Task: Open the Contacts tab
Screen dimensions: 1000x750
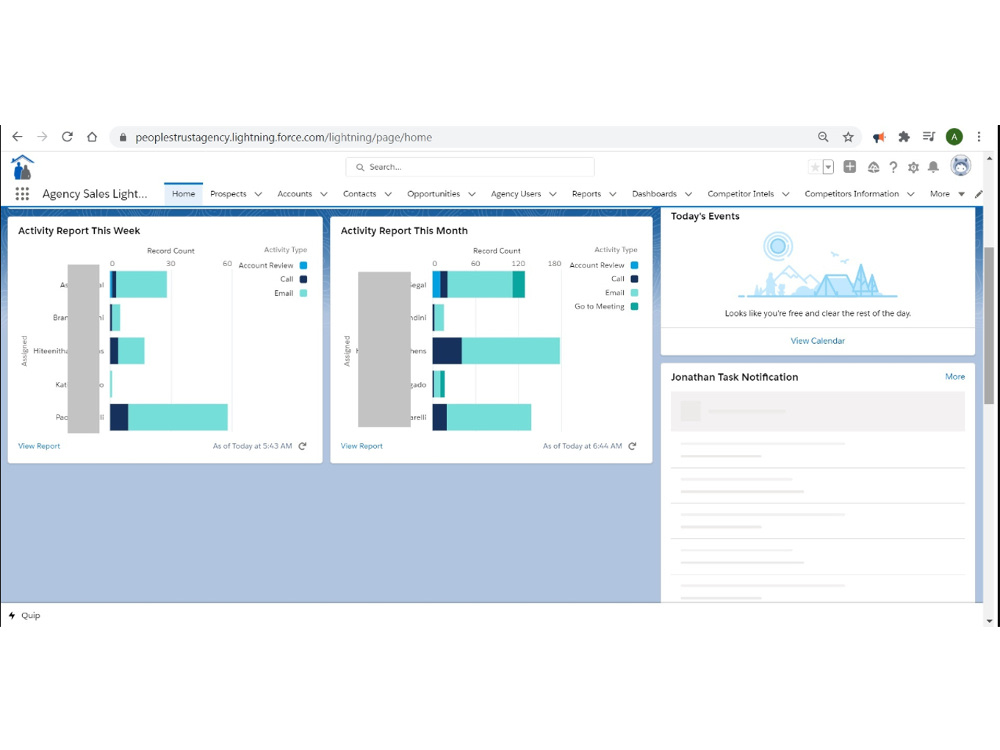Action: (x=360, y=194)
